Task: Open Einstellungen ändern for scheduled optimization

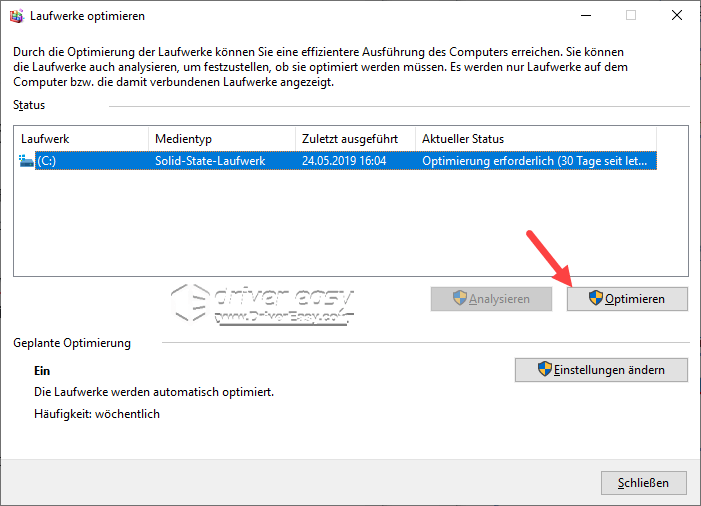Action: pyautogui.click(x=601, y=370)
